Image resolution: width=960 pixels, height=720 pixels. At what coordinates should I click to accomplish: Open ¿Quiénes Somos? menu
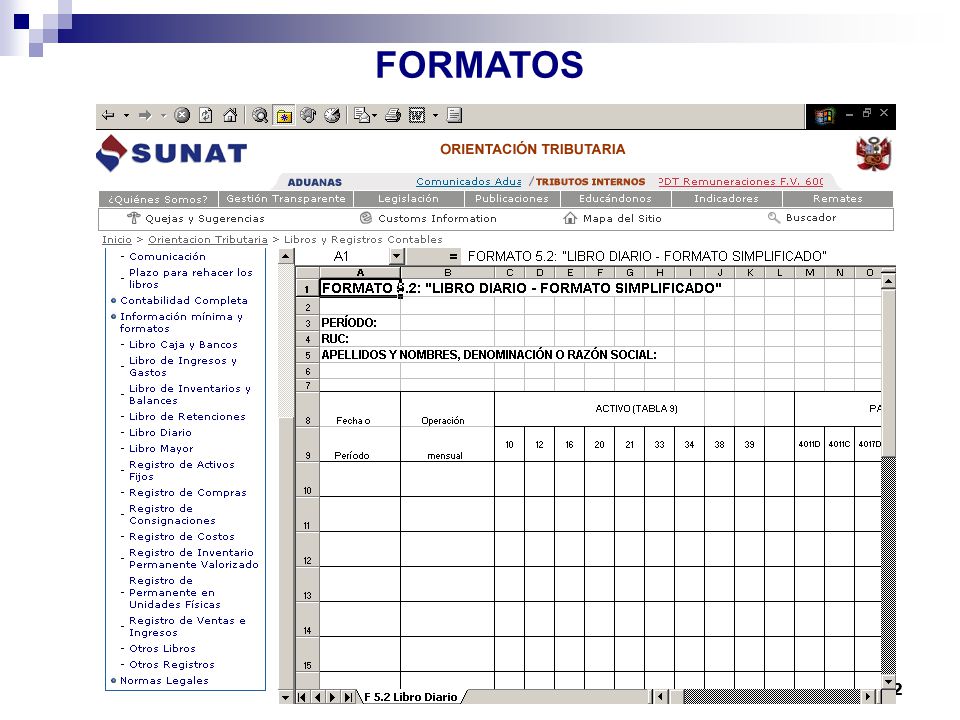click(158, 199)
